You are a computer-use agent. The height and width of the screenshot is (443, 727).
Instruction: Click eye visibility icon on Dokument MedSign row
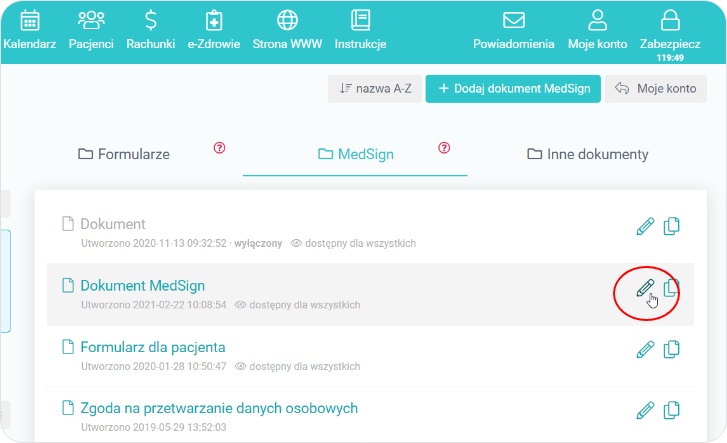[x=240, y=305]
